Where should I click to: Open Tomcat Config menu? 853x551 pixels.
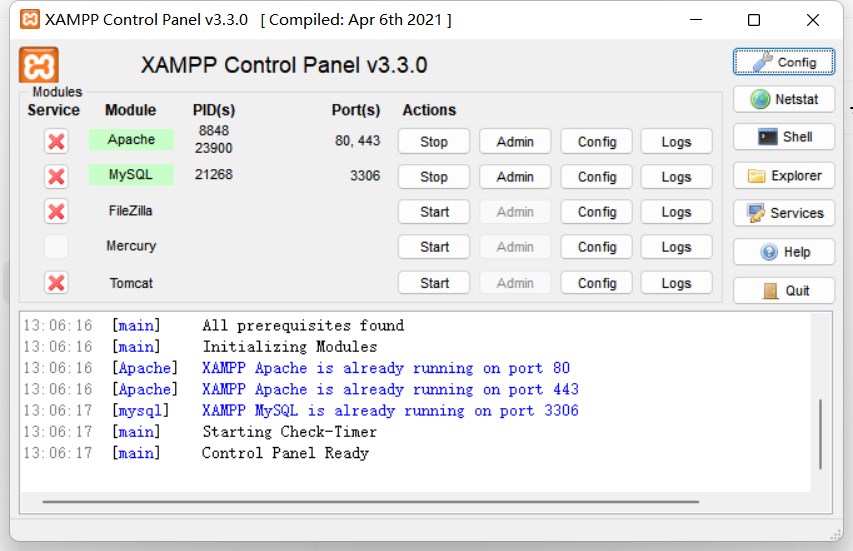point(596,283)
